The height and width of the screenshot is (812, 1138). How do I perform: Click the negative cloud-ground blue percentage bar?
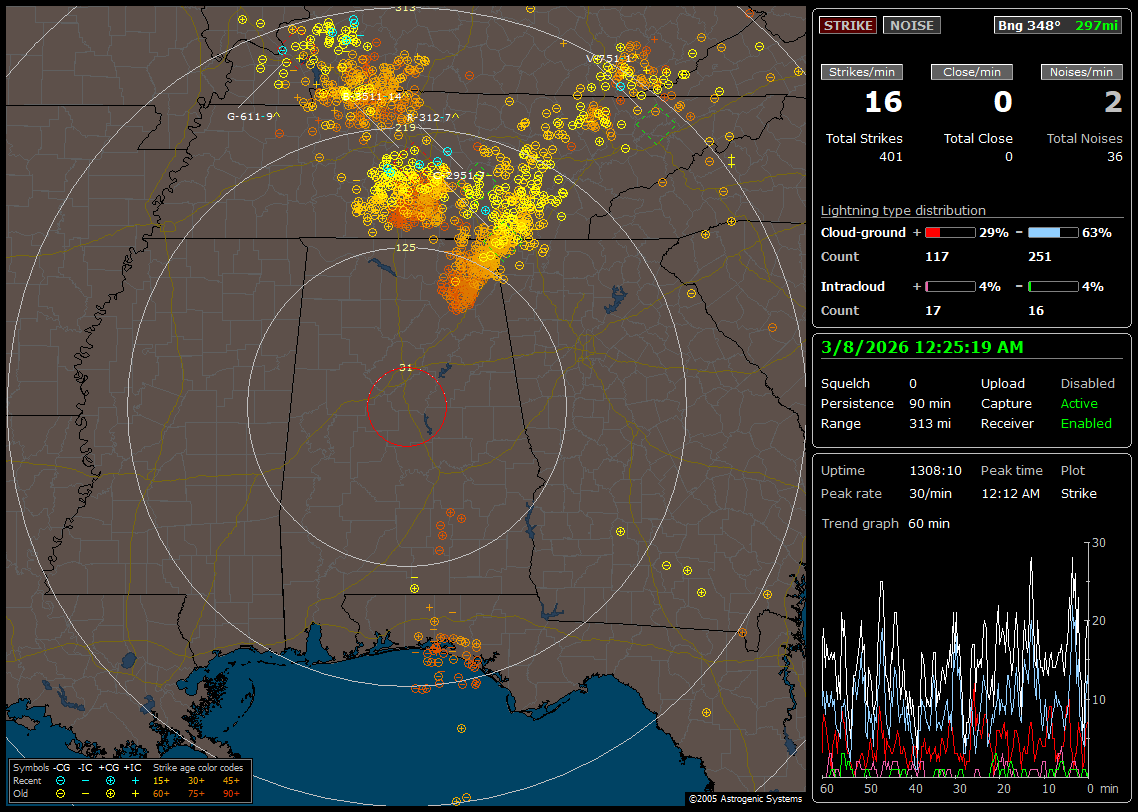tap(1053, 232)
